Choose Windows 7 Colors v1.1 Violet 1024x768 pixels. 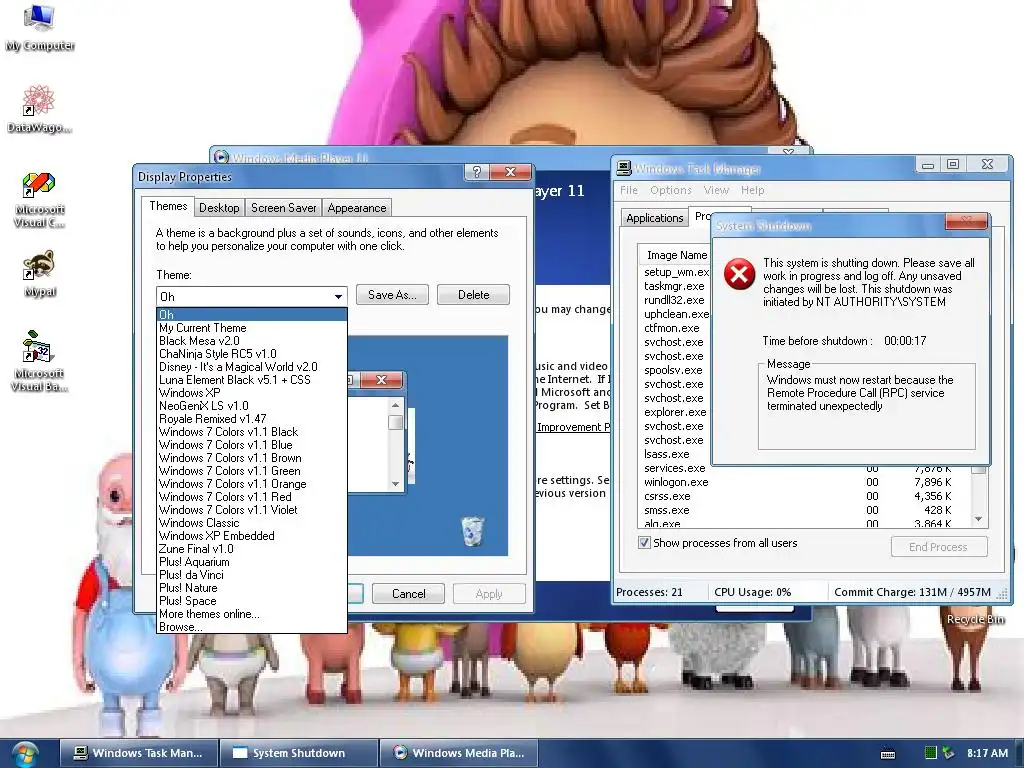pos(251,510)
